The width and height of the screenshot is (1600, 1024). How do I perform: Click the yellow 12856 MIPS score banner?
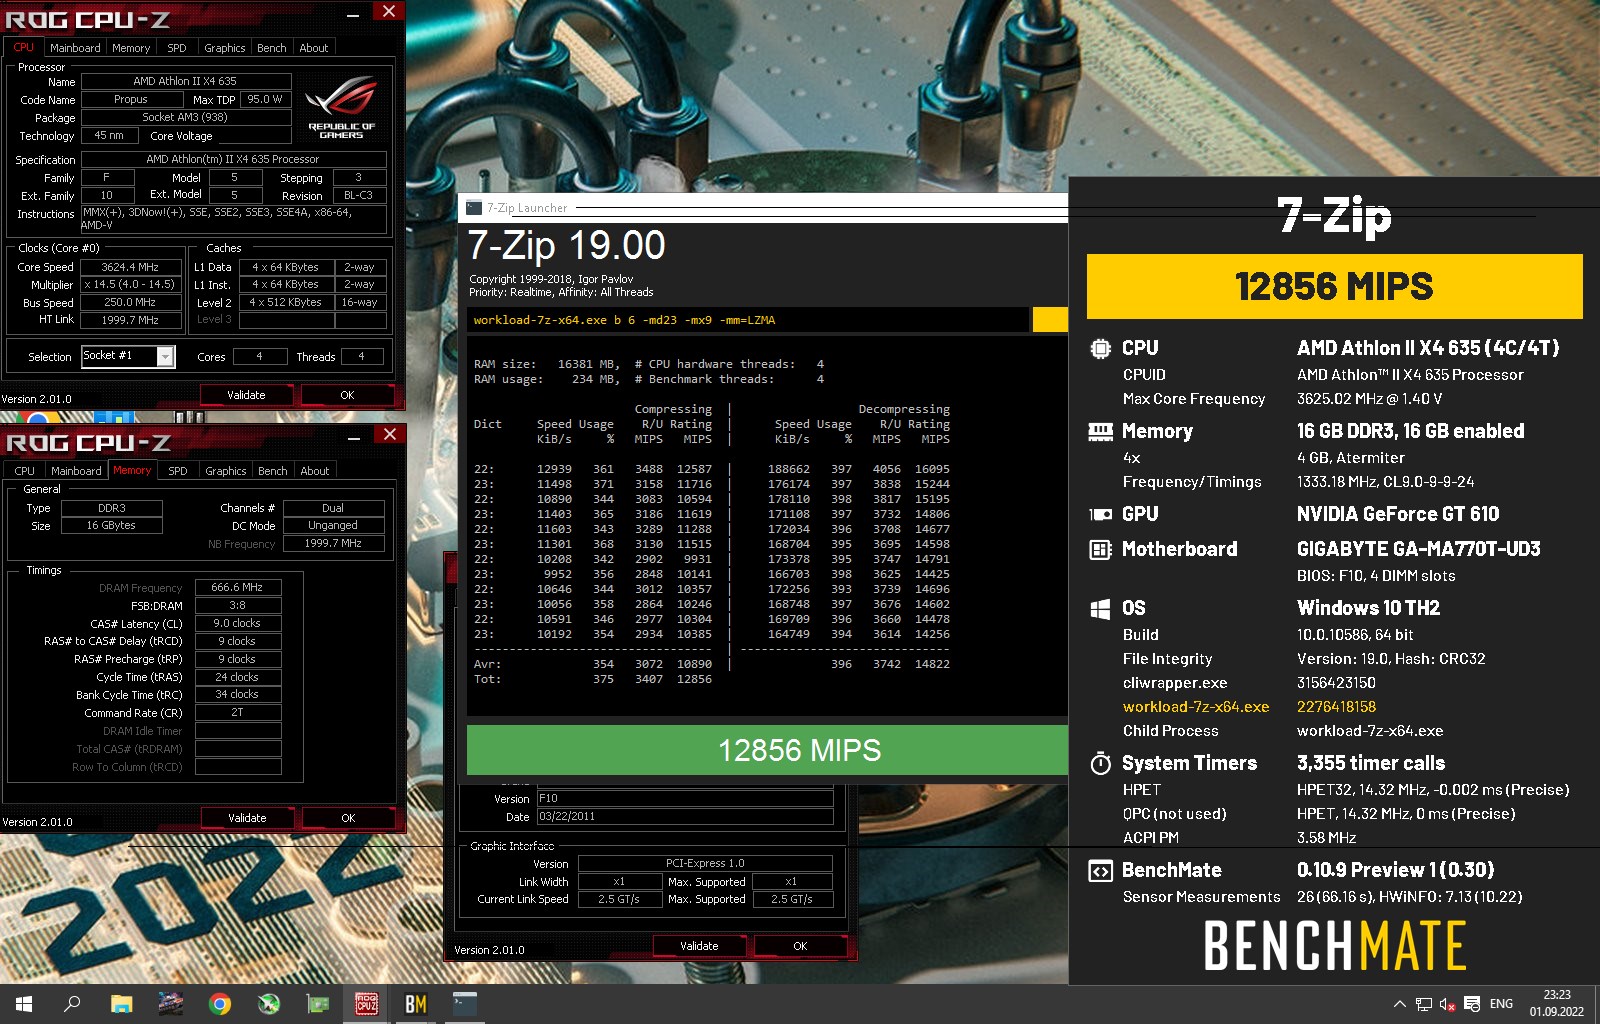tap(1334, 287)
